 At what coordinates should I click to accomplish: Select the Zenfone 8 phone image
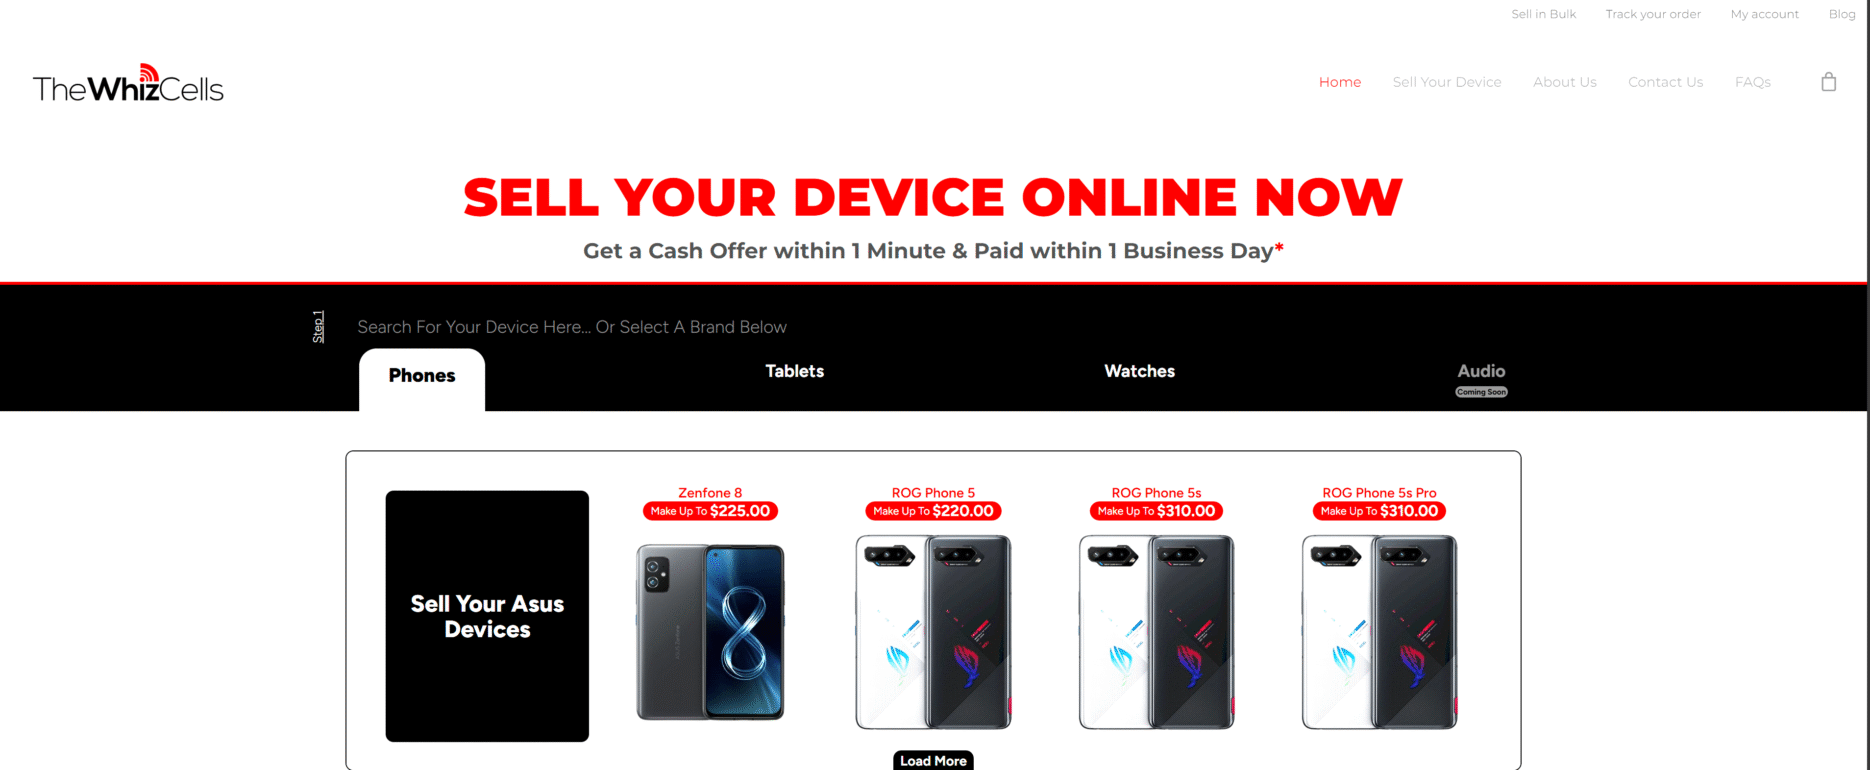coord(710,632)
